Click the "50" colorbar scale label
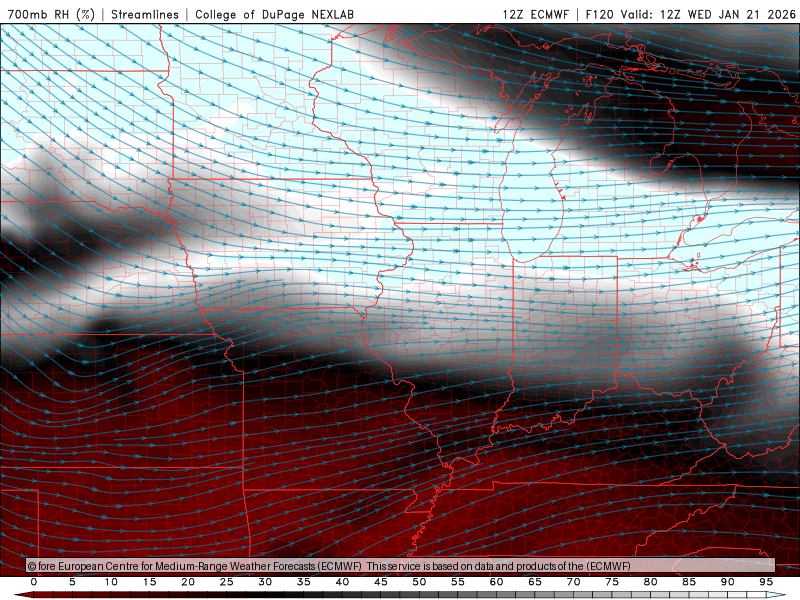Image resolution: width=800 pixels, height=600 pixels. 419,582
